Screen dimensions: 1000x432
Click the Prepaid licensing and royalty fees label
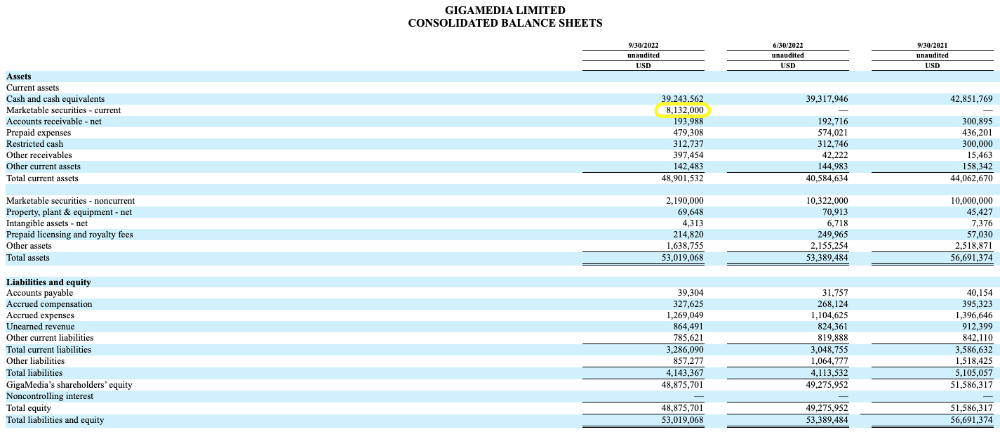pyautogui.click(x=69, y=234)
